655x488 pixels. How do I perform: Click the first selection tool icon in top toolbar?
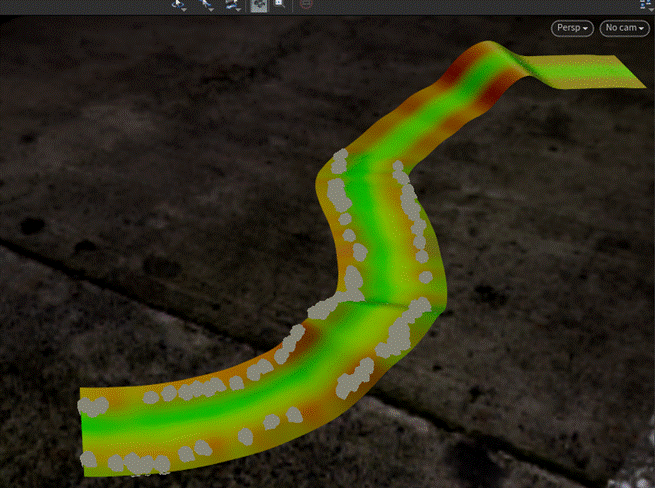pos(178,5)
